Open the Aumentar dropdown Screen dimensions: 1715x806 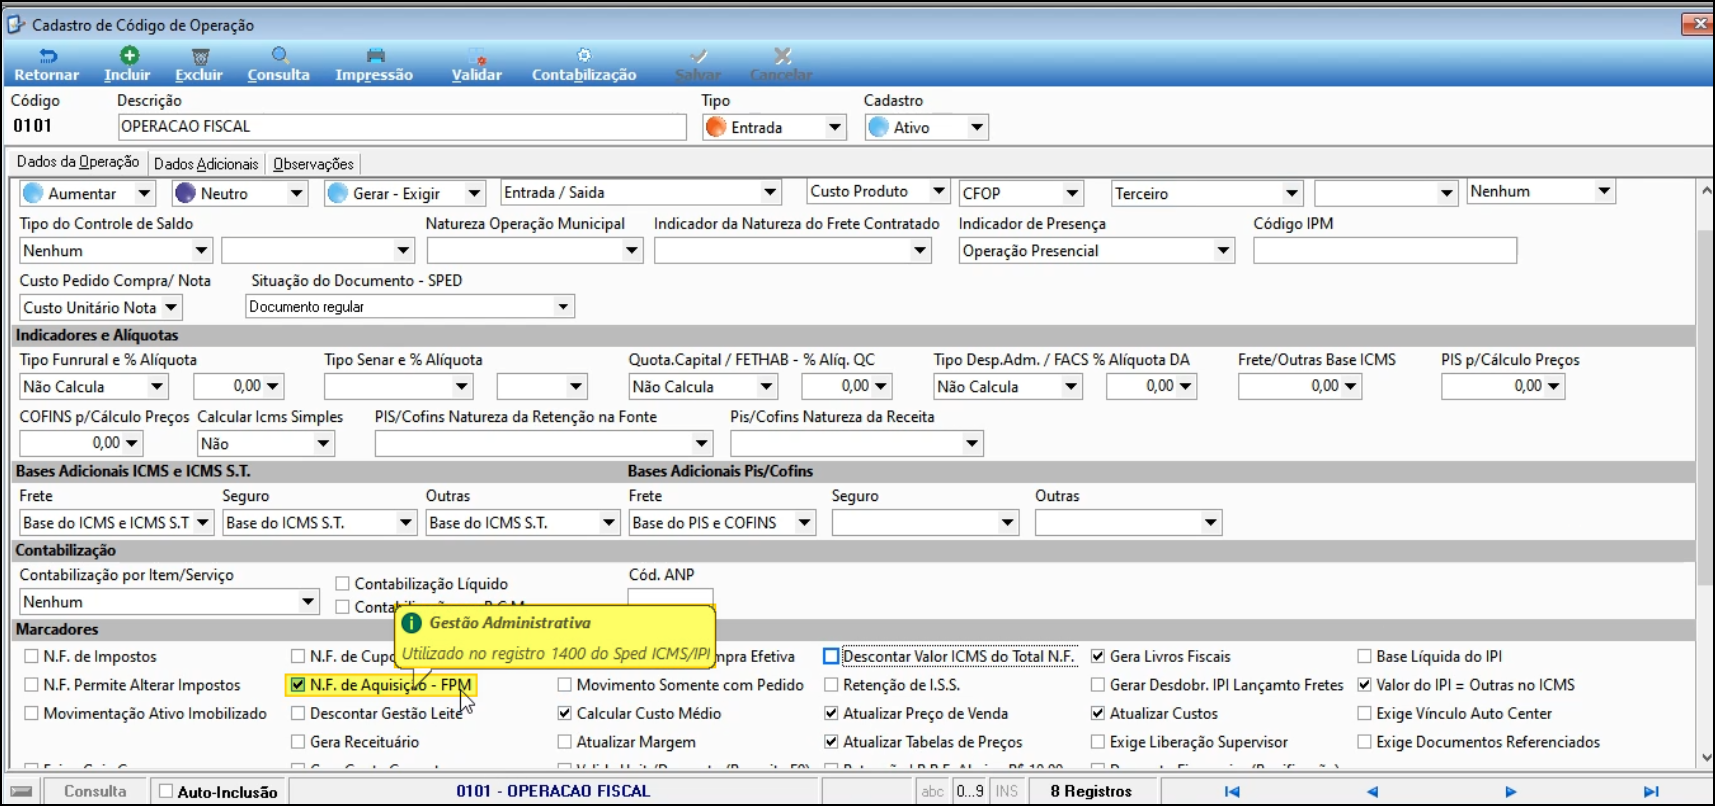tap(144, 194)
